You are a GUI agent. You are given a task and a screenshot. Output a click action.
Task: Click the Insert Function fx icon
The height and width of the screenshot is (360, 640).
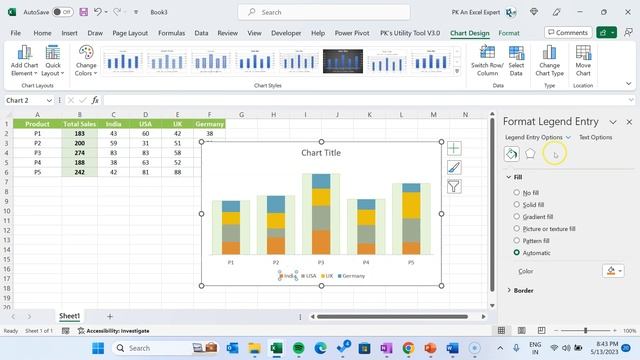(x=95, y=100)
